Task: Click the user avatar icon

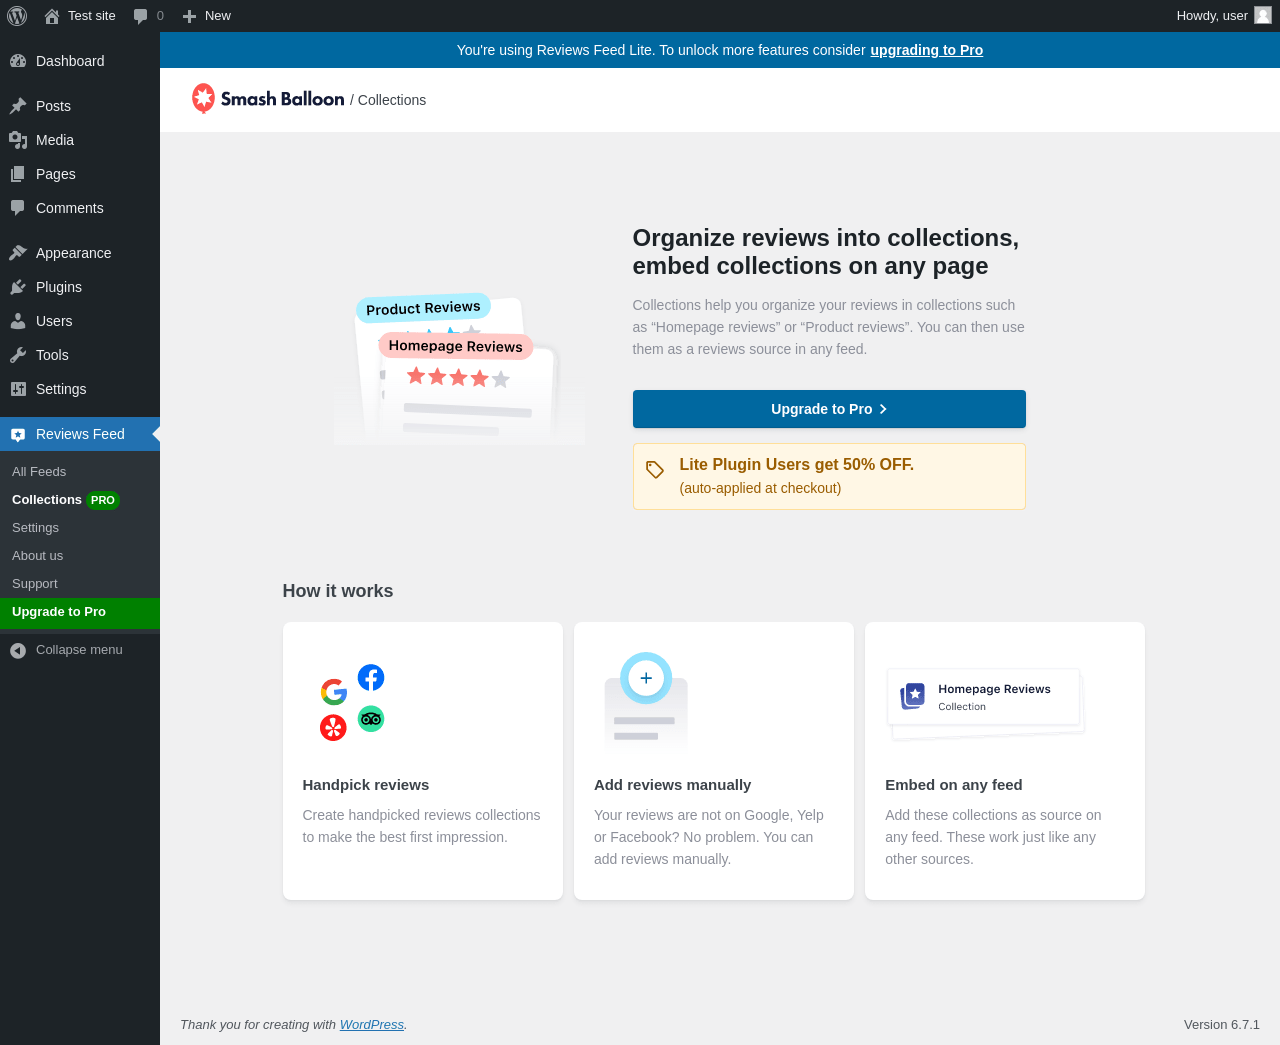Action: pyautogui.click(x=1263, y=16)
